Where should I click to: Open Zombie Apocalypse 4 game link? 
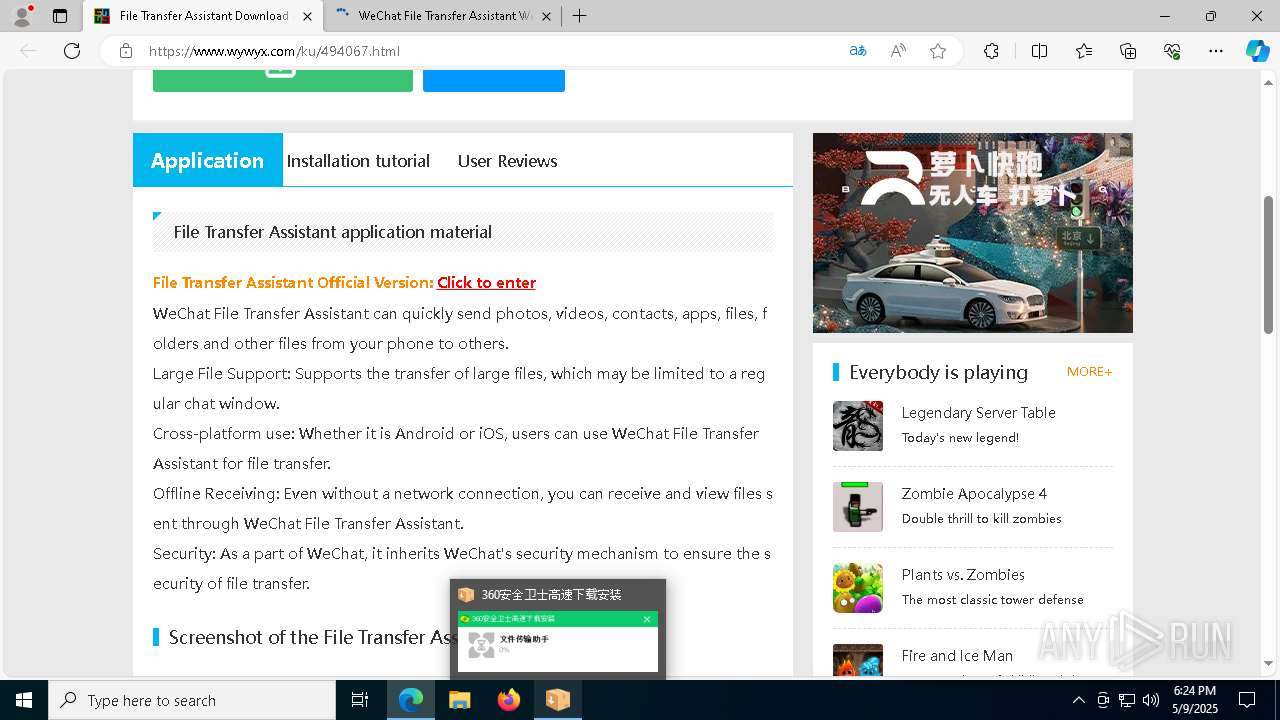[x=974, y=493]
